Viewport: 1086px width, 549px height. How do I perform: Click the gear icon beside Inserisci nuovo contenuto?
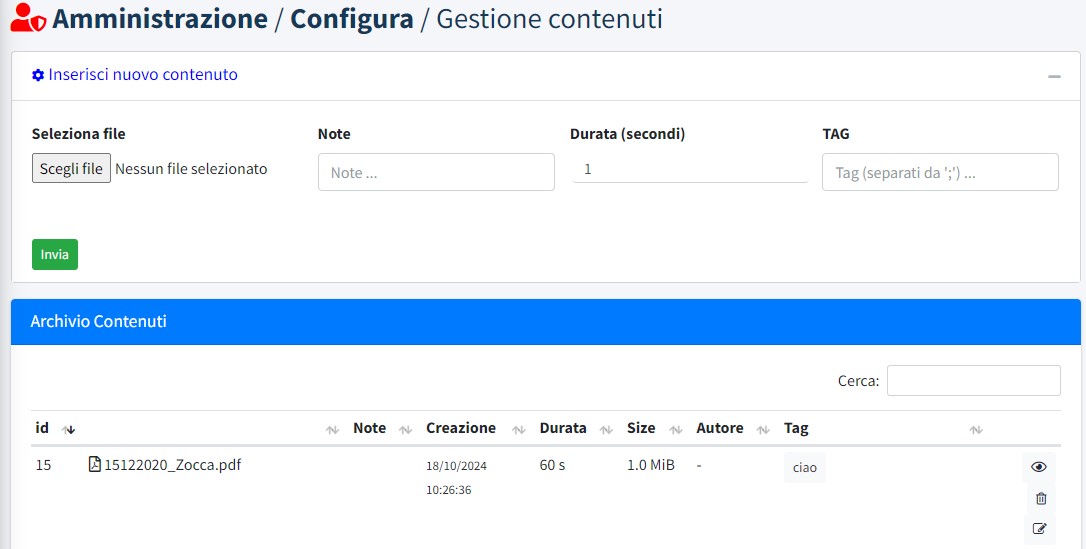[x=38, y=75]
